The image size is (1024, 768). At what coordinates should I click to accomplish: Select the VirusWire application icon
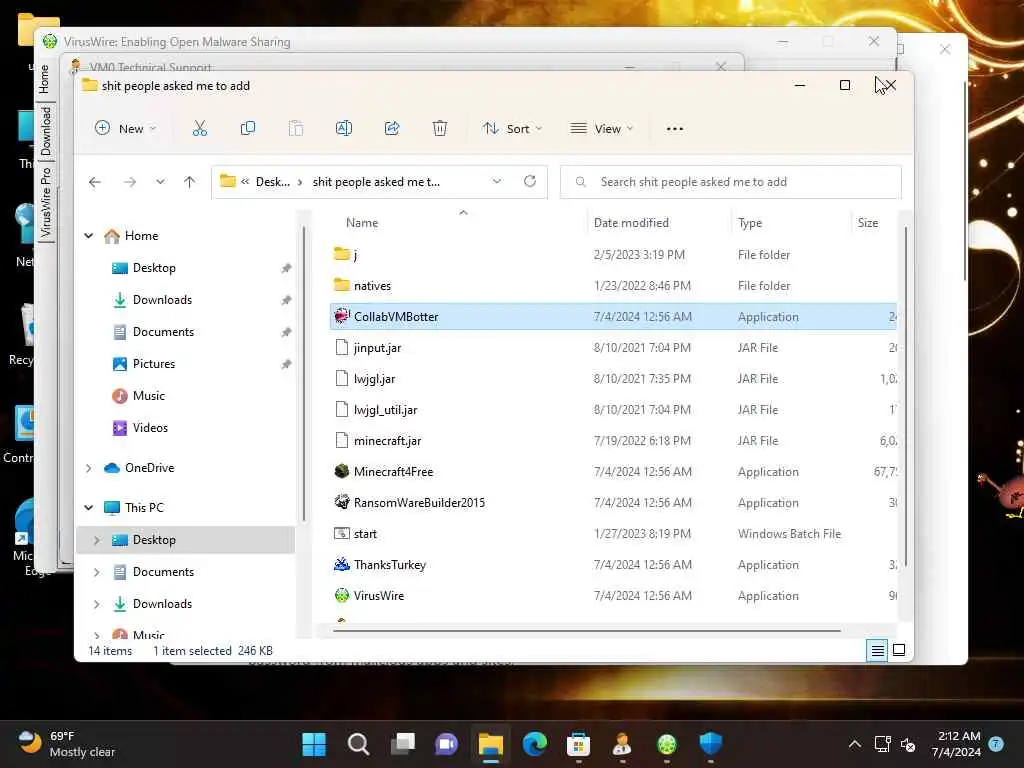pyautogui.click(x=342, y=596)
